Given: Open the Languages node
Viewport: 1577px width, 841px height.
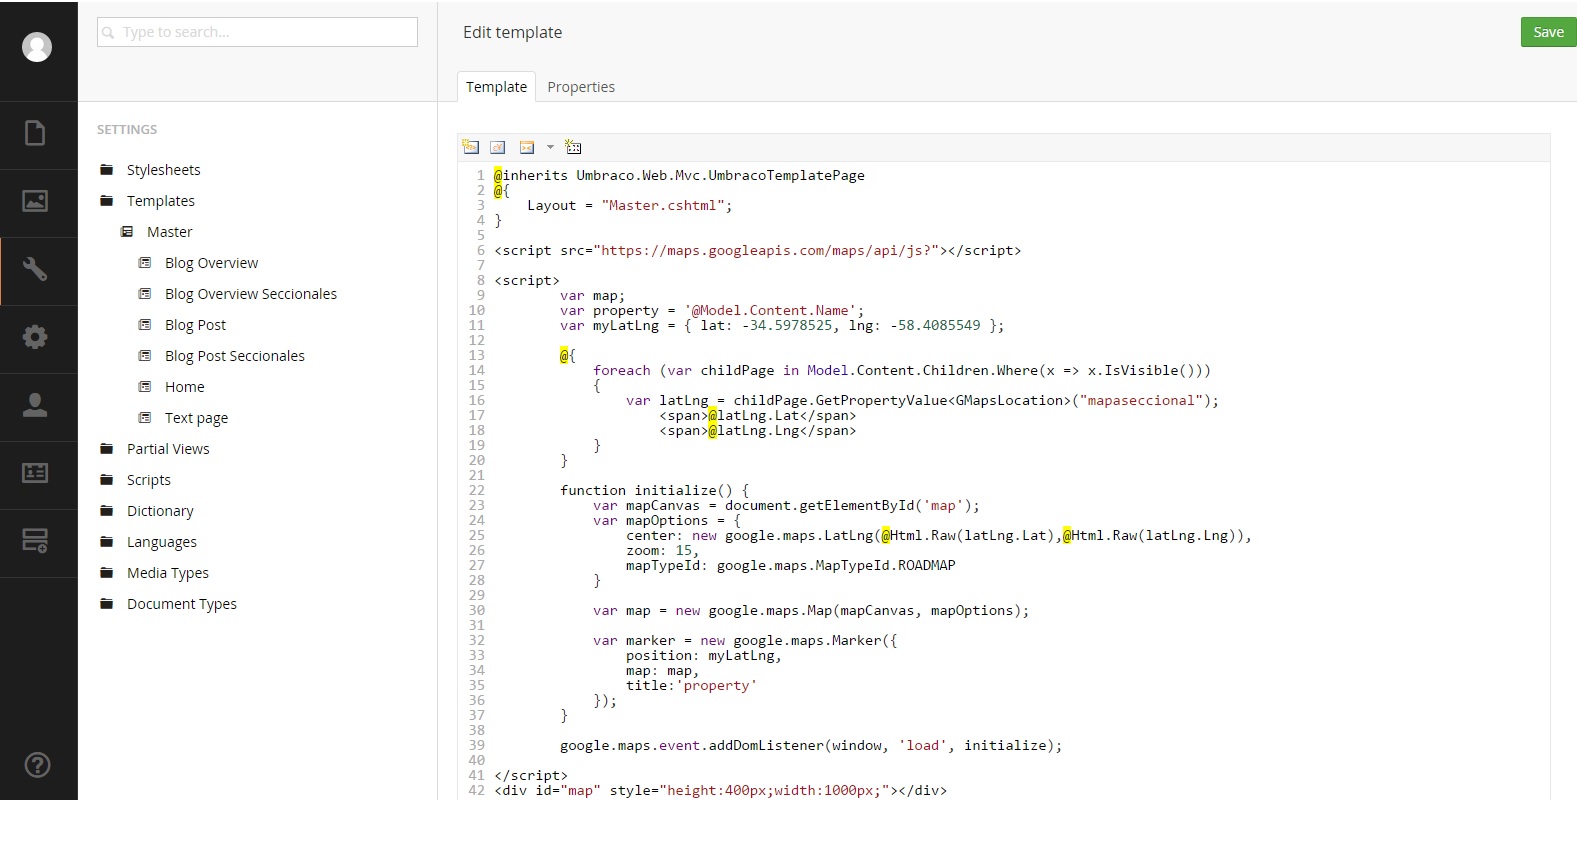Looking at the screenshot, I should point(162,542).
